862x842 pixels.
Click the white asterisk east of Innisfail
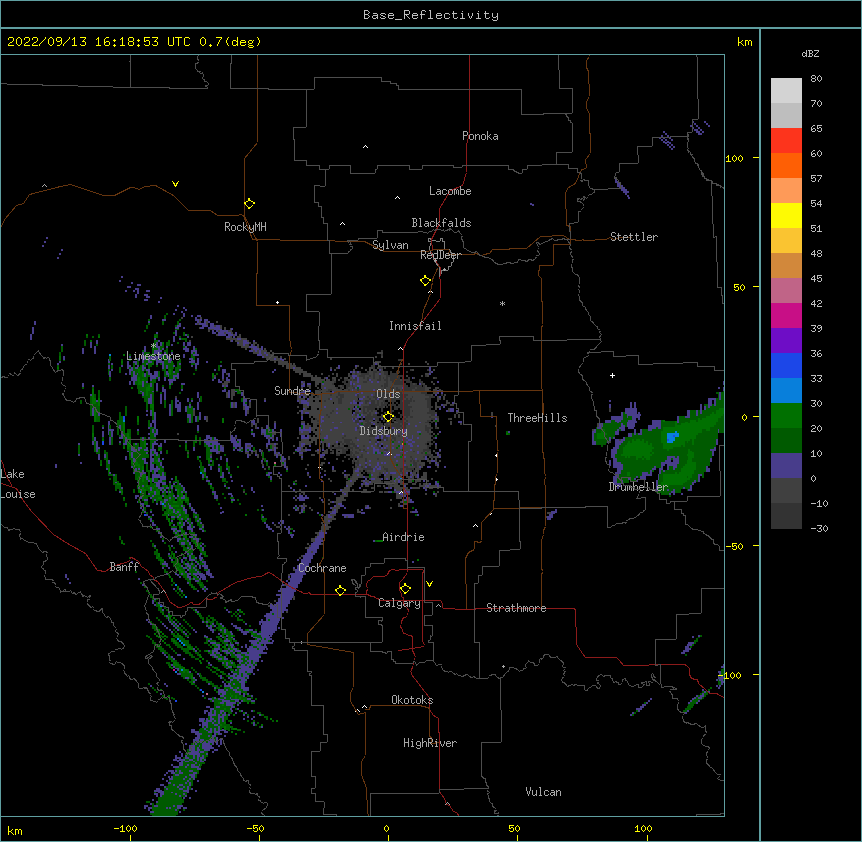[502, 303]
